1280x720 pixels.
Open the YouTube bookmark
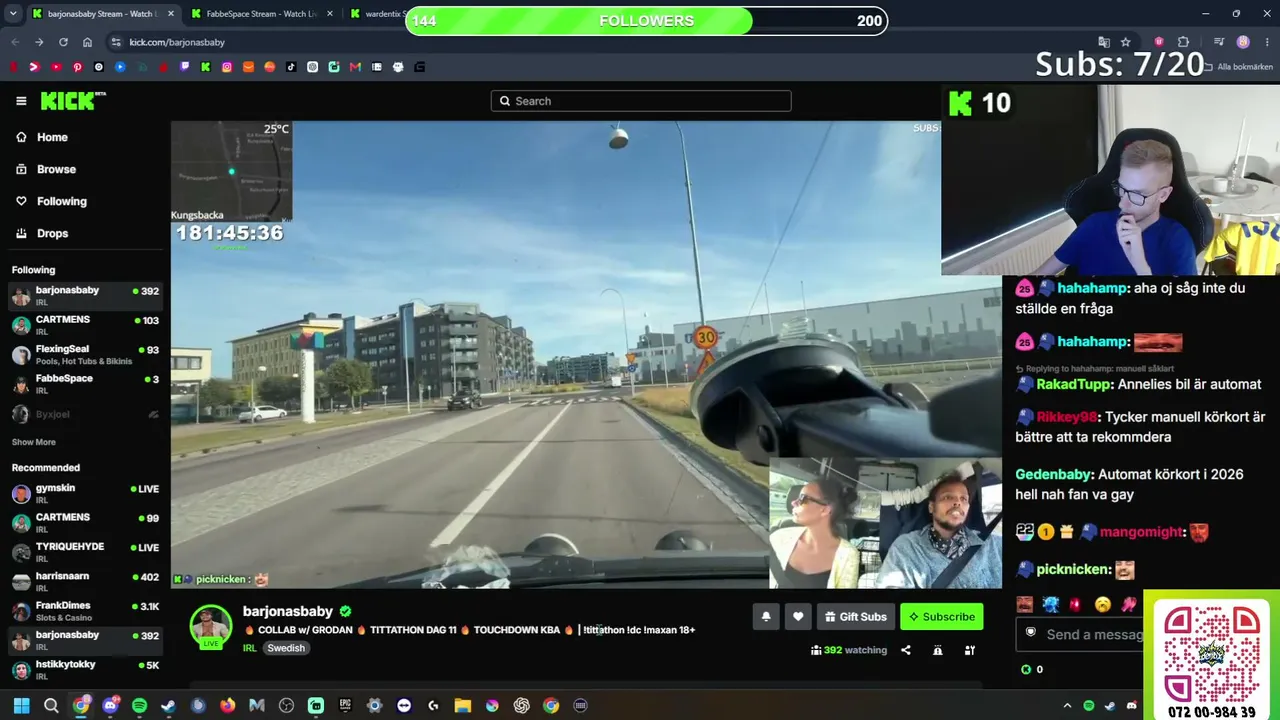tap(55, 67)
